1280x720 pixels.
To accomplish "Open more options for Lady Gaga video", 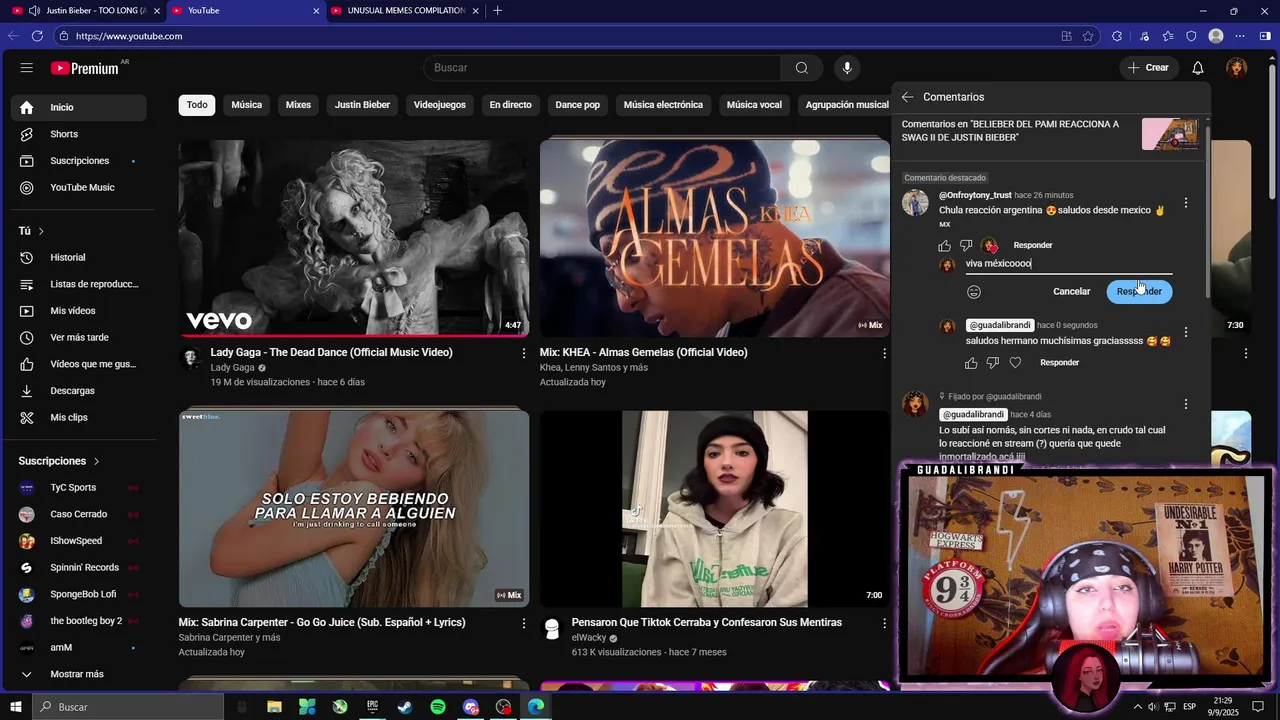I will coord(523,353).
